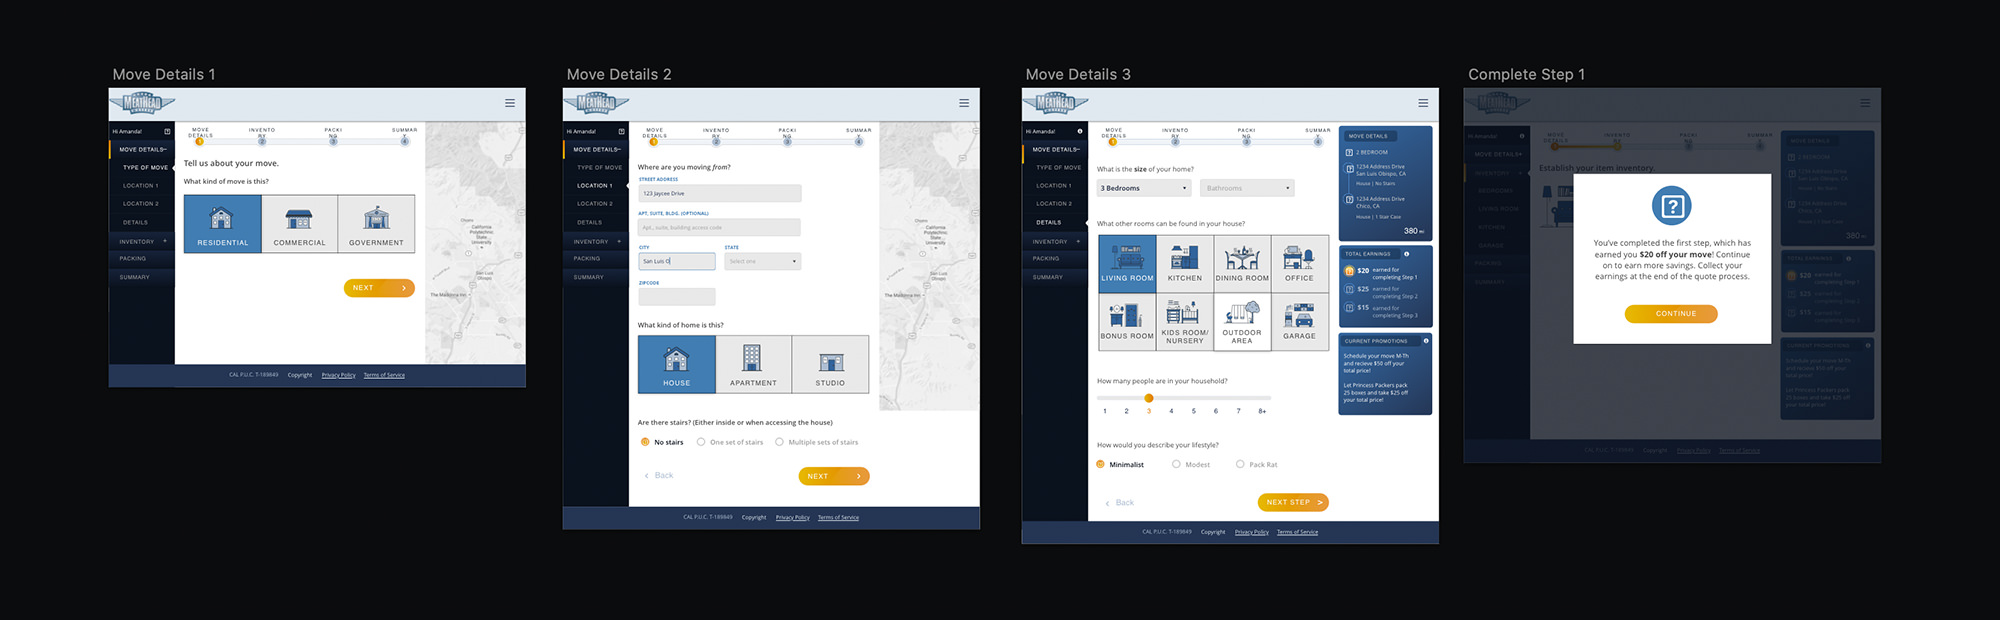Select the No stairs radio option
The height and width of the screenshot is (620, 2000).
click(x=662, y=442)
